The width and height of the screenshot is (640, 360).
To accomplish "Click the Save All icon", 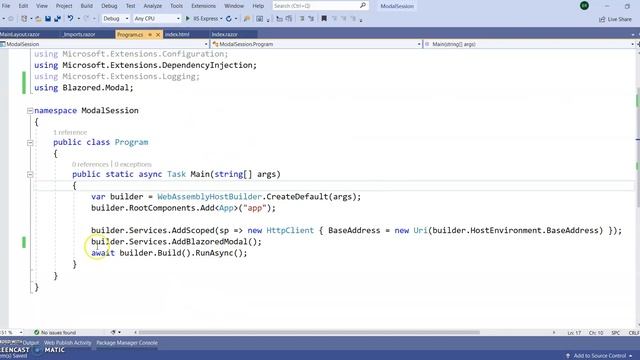I will click(x=58, y=19).
